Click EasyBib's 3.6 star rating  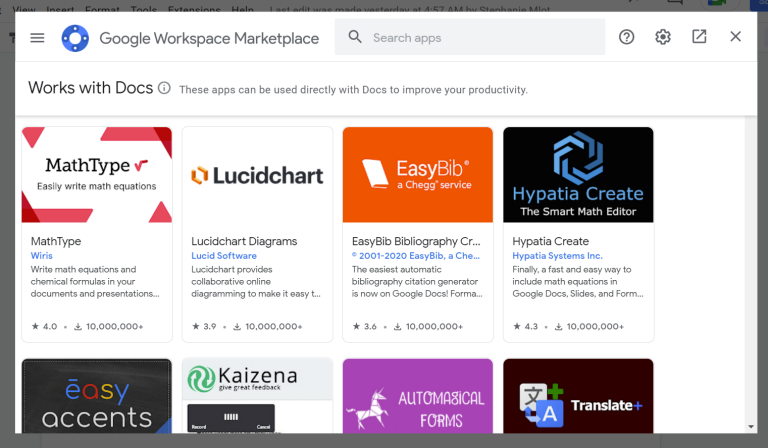click(x=365, y=327)
